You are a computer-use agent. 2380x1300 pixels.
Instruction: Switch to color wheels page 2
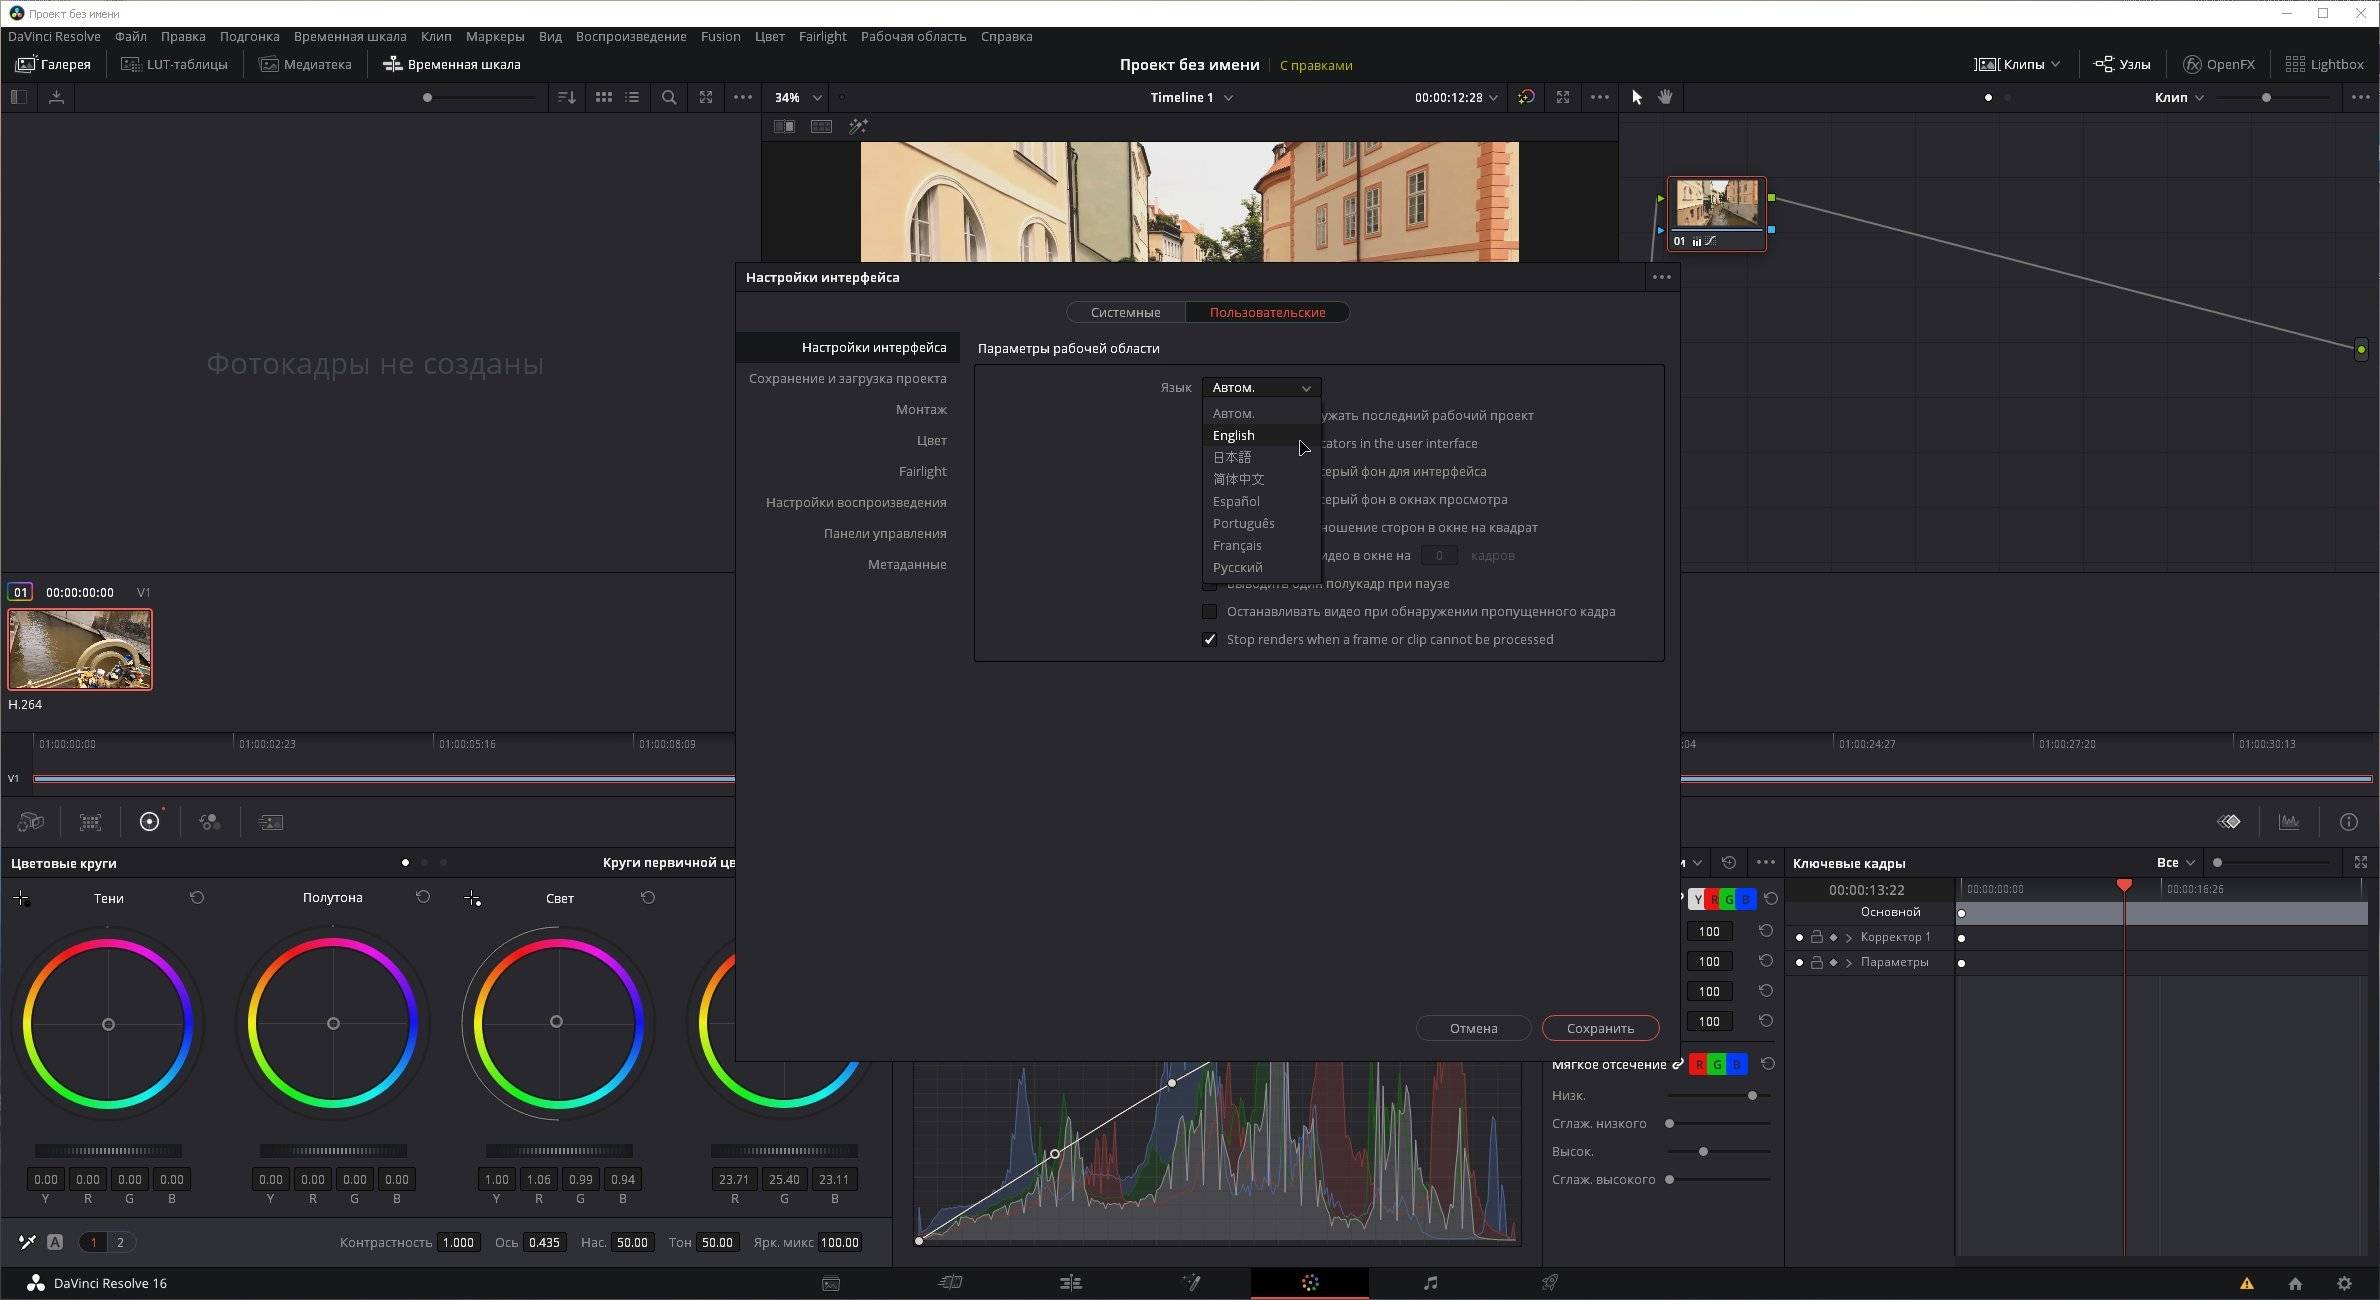pyautogui.click(x=120, y=1242)
